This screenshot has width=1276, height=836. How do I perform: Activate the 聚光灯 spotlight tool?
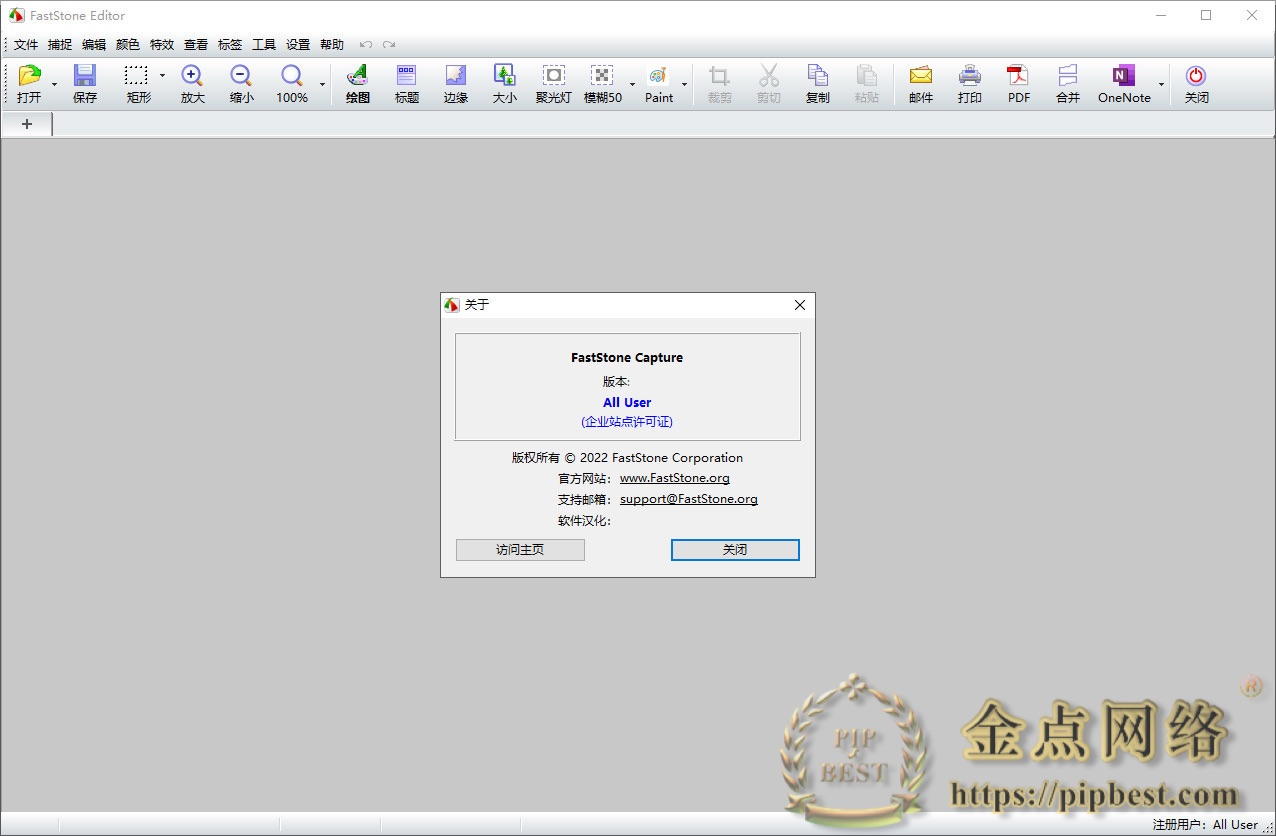pyautogui.click(x=553, y=80)
